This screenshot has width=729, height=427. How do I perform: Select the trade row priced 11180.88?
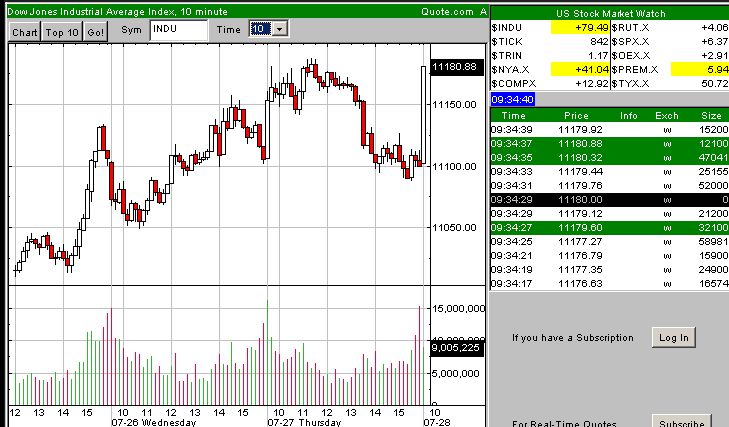tap(610, 144)
